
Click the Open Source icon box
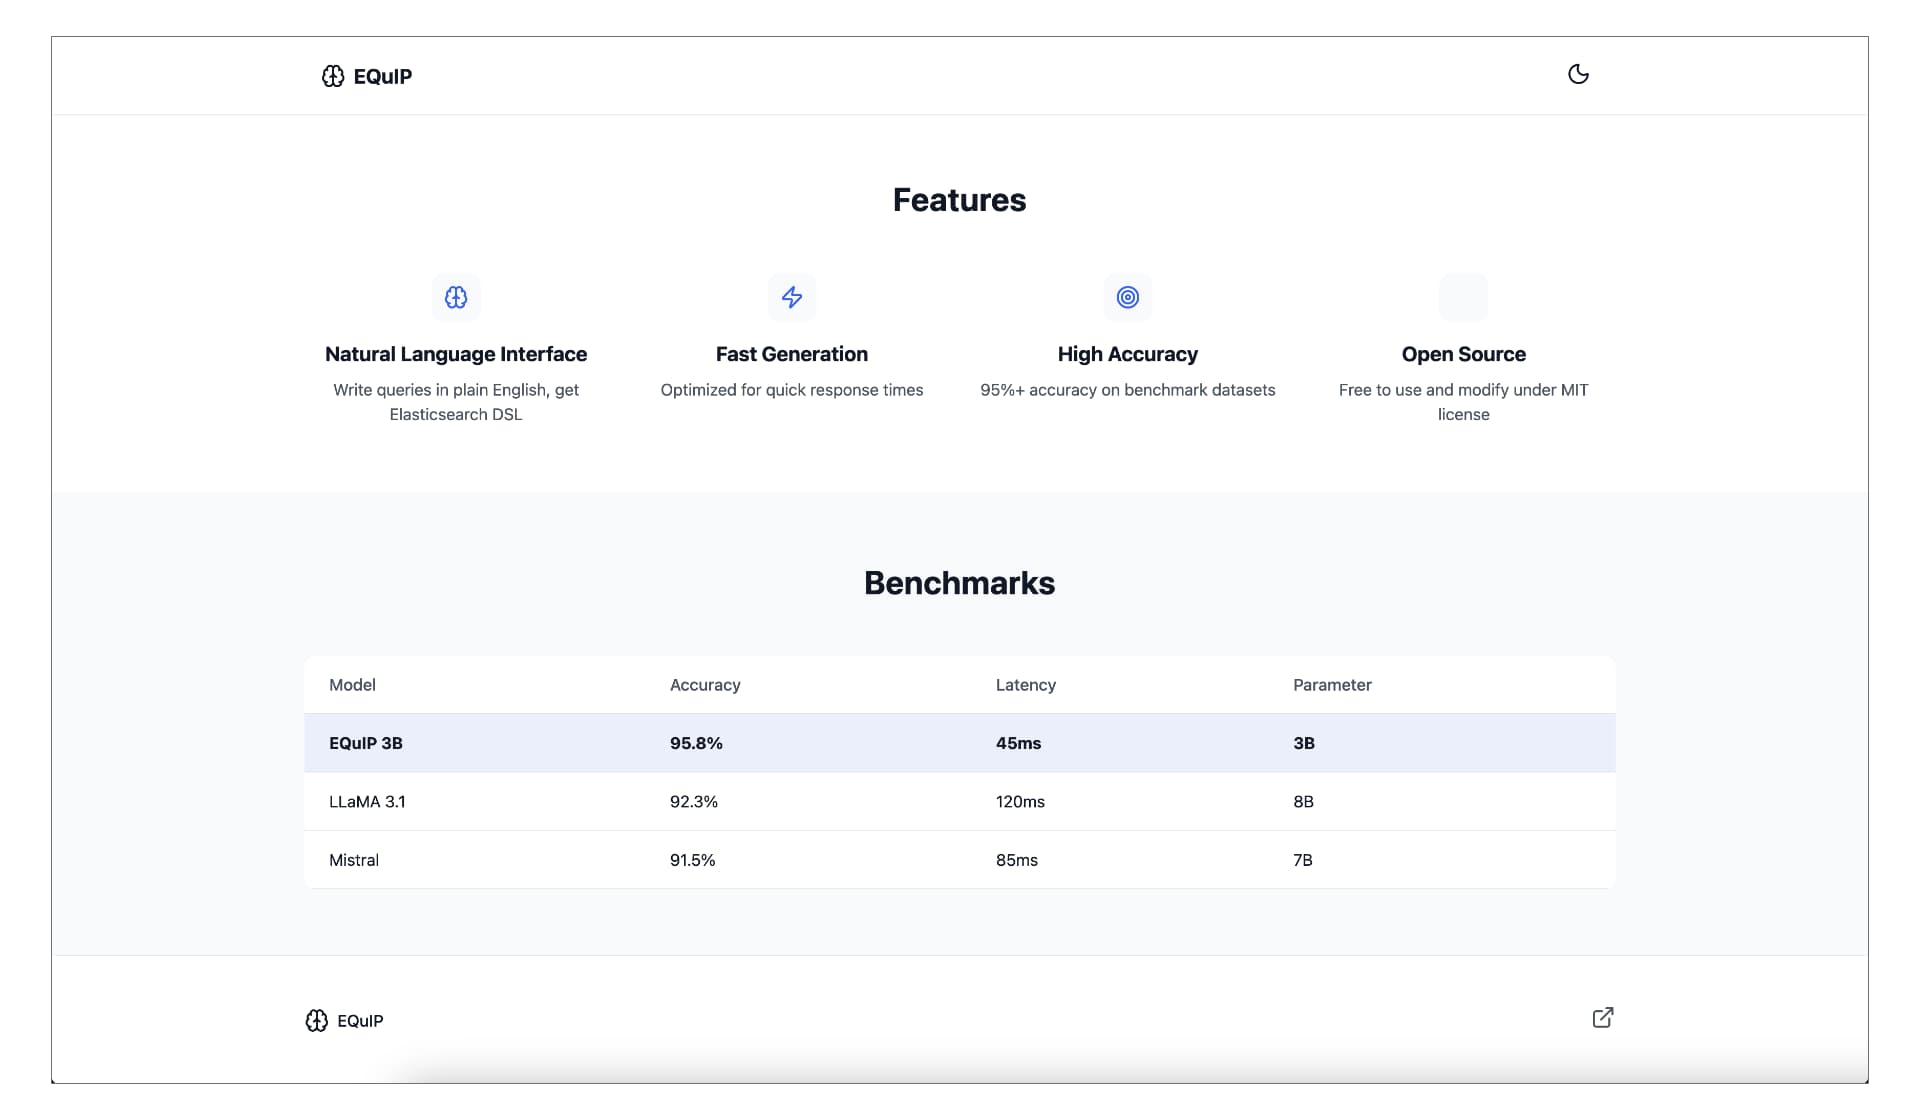tap(1464, 297)
